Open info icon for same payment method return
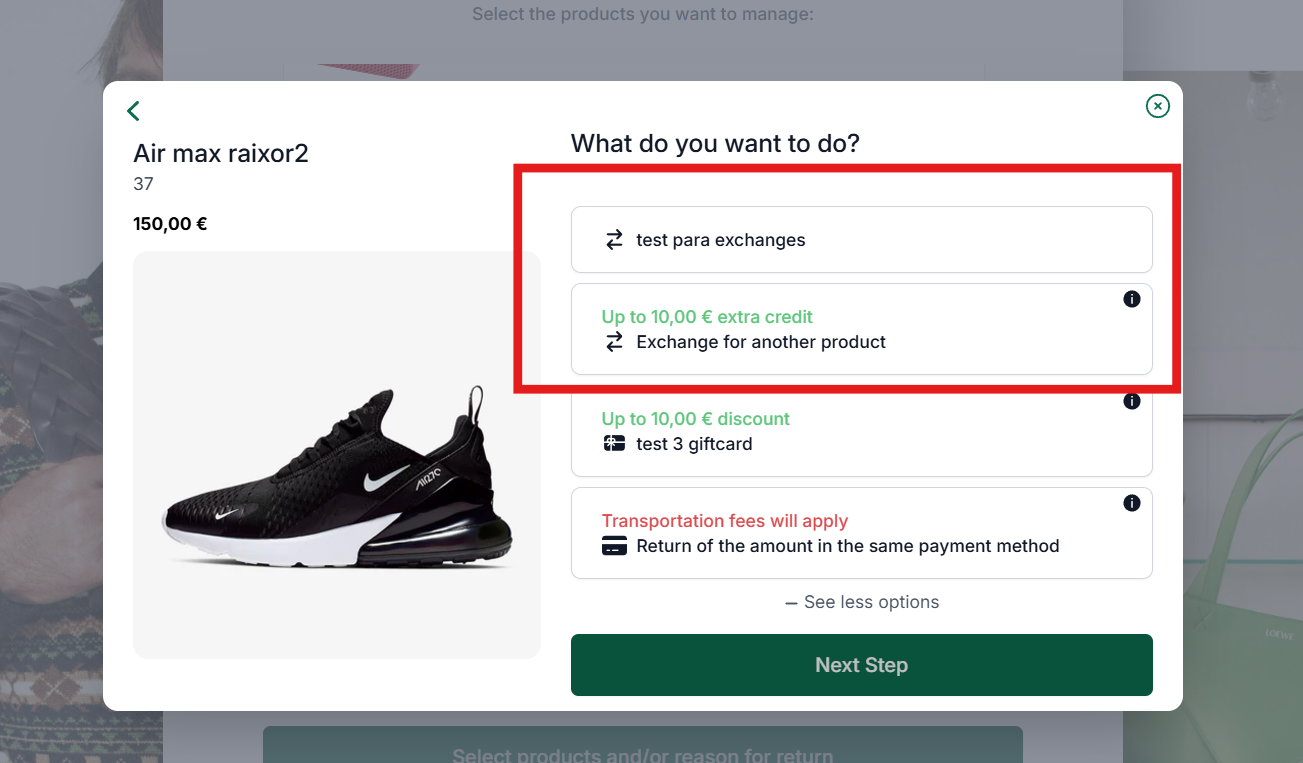The image size is (1303, 763). coord(1132,503)
